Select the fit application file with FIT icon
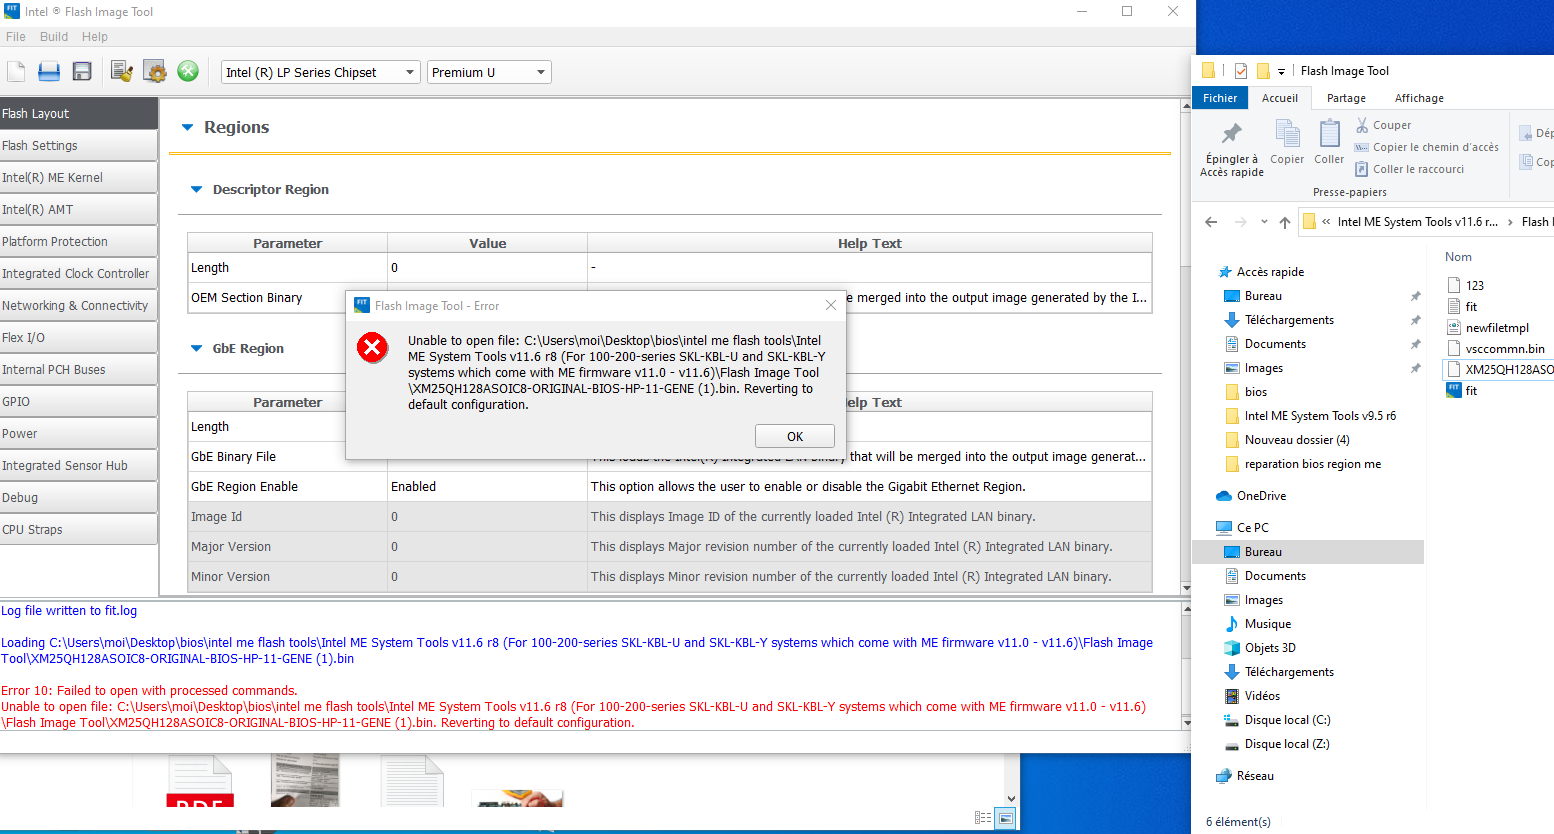The width and height of the screenshot is (1554, 834). pyautogui.click(x=1462, y=391)
